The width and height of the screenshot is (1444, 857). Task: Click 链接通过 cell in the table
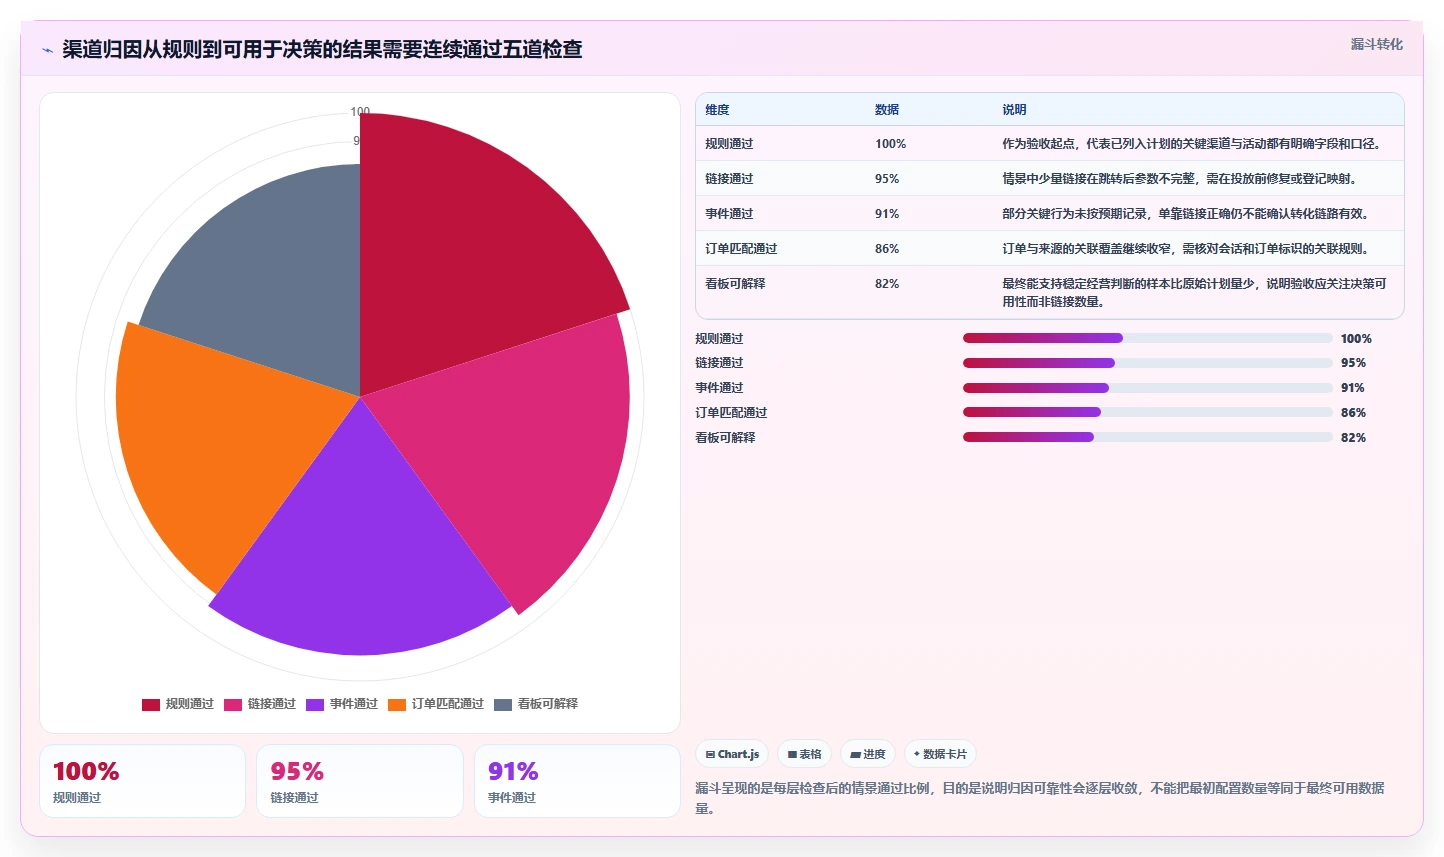click(x=729, y=179)
